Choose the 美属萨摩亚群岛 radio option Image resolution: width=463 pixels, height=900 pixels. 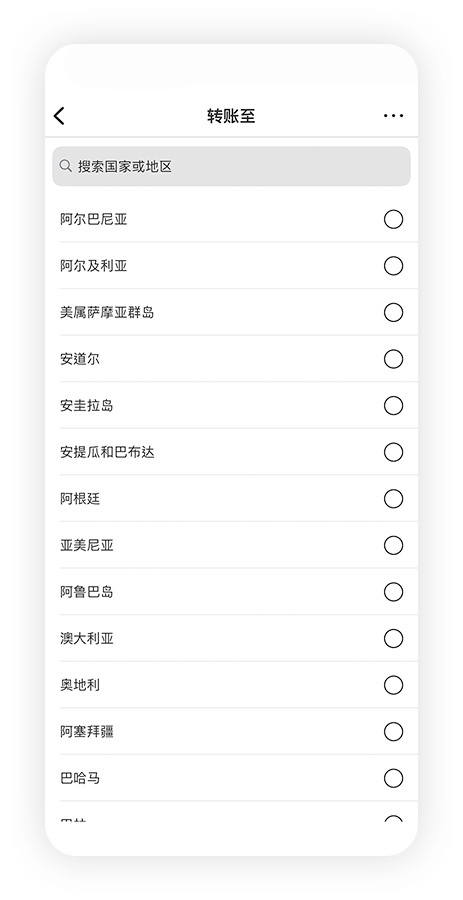coord(393,312)
